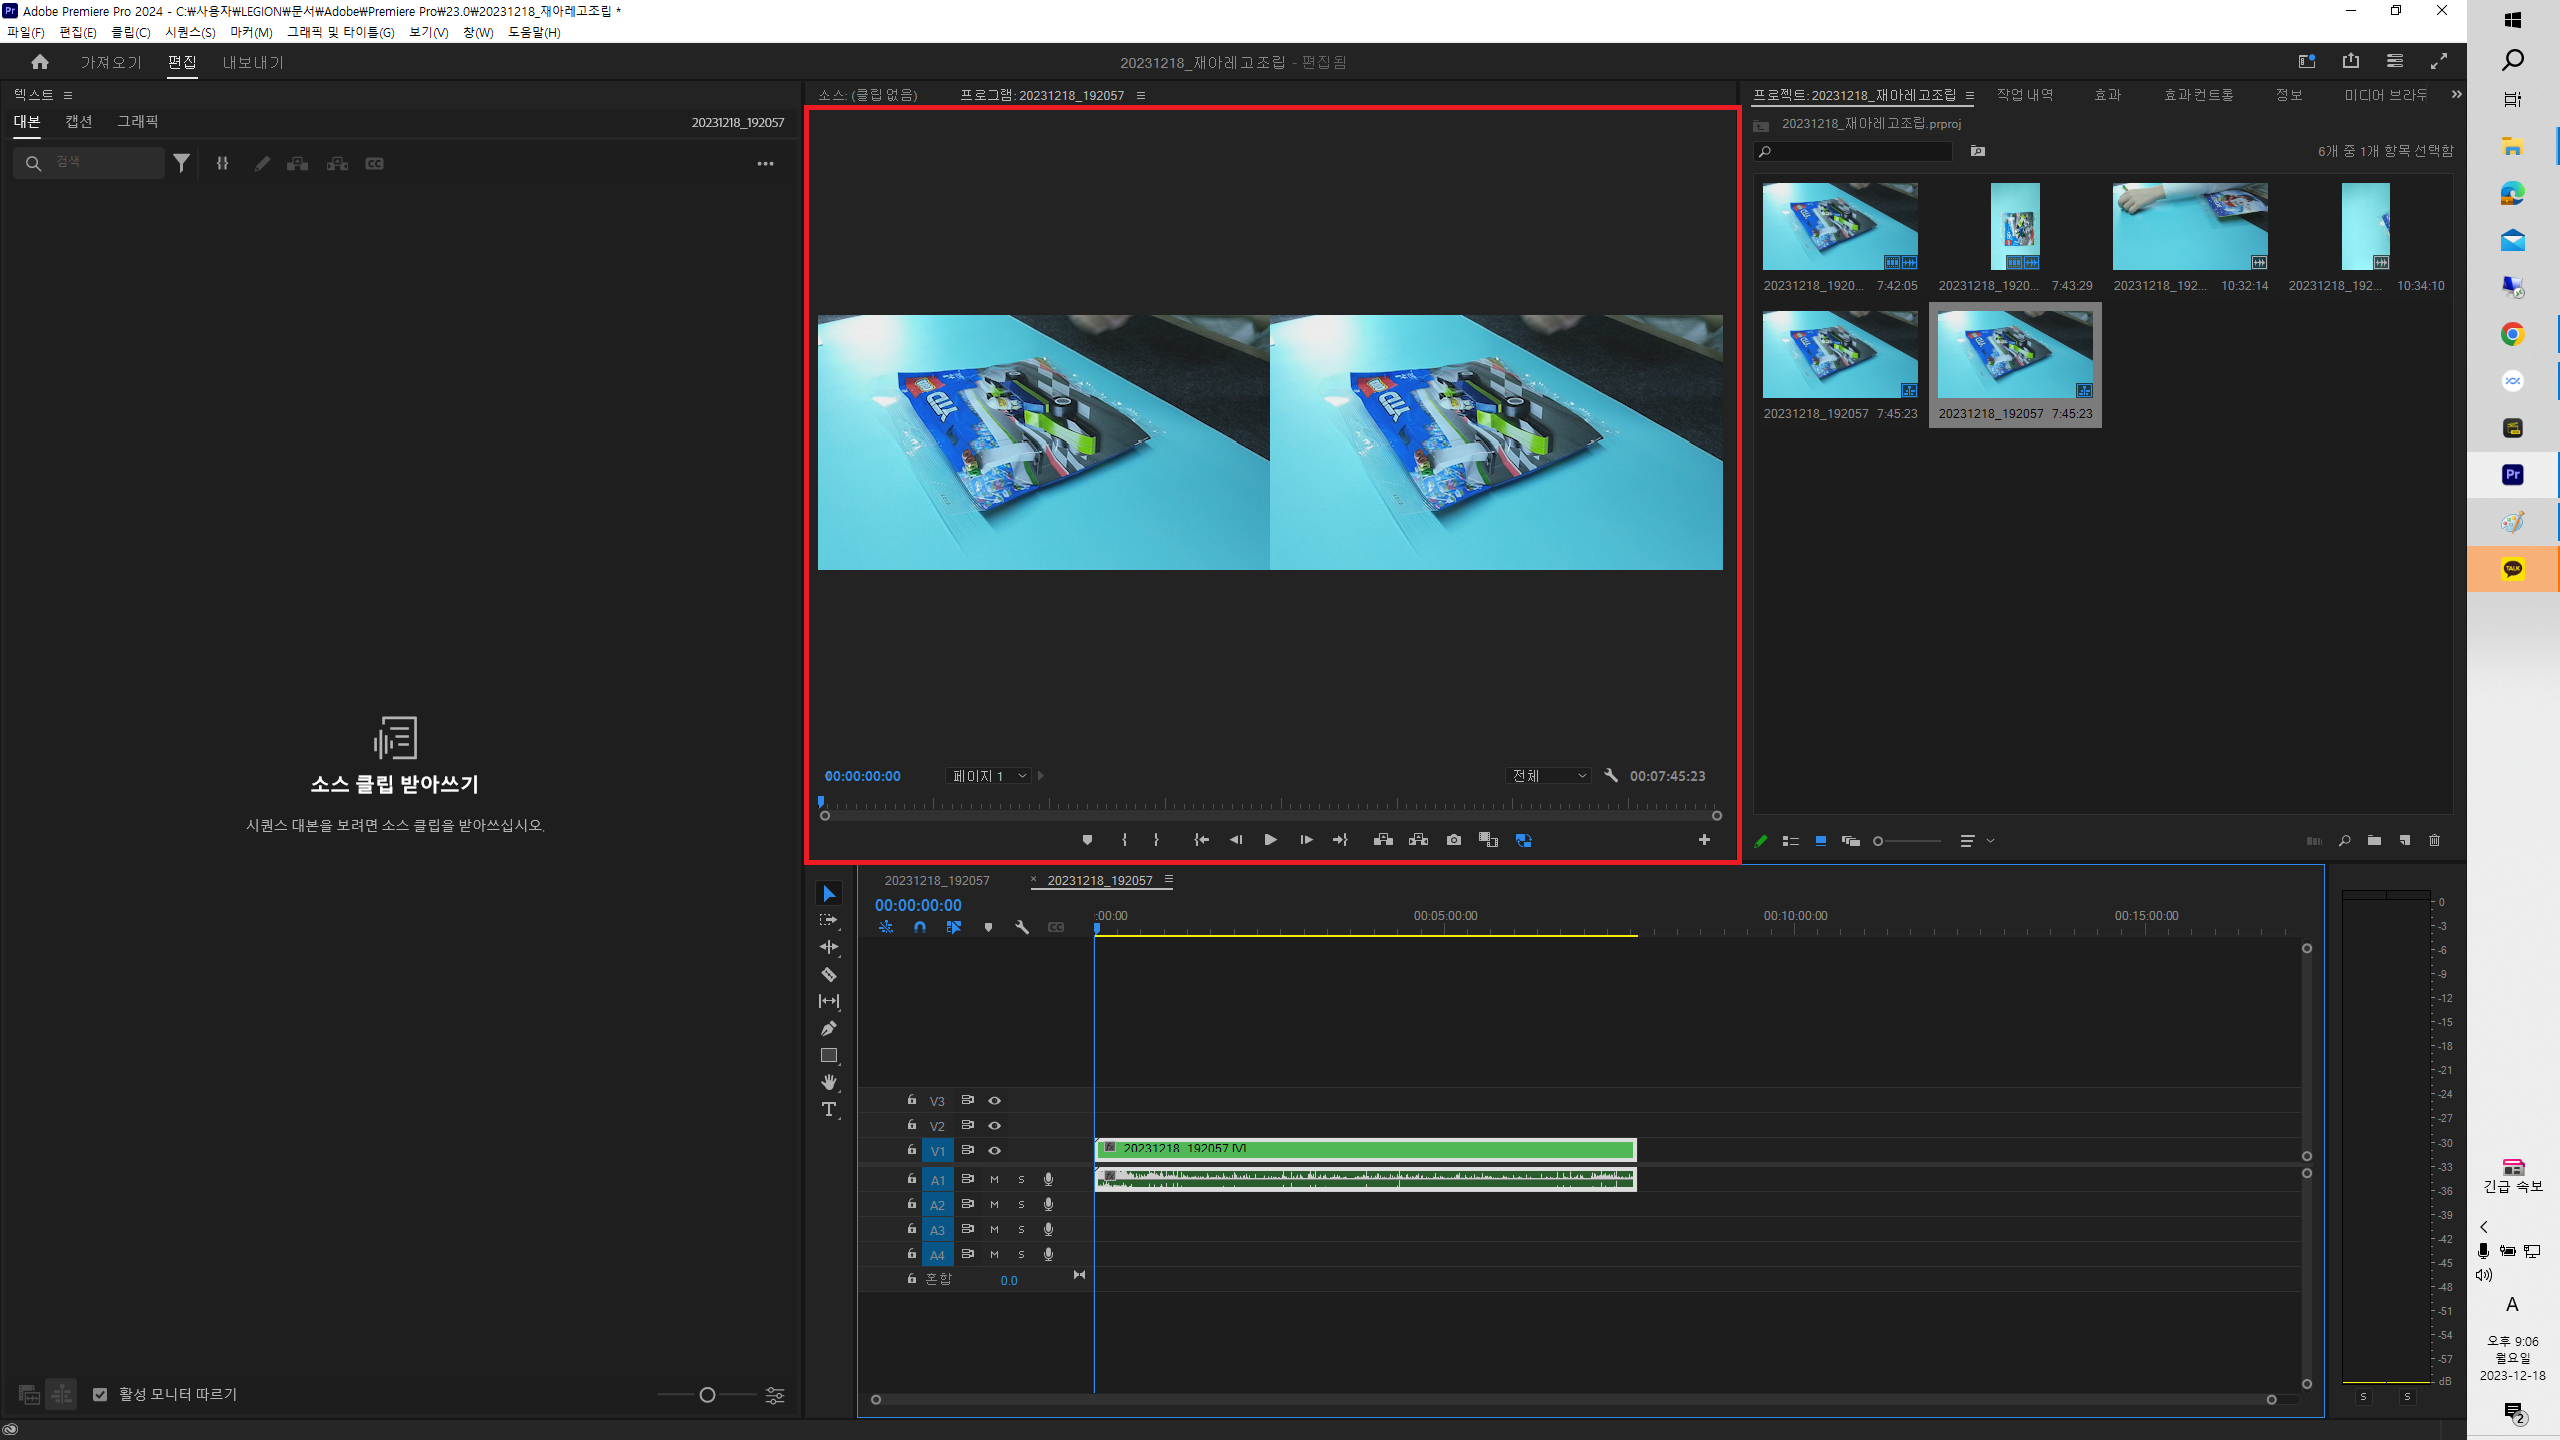Open the 시퀀스(S) menu
Screen dimensions: 2560x1440
[190, 32]
